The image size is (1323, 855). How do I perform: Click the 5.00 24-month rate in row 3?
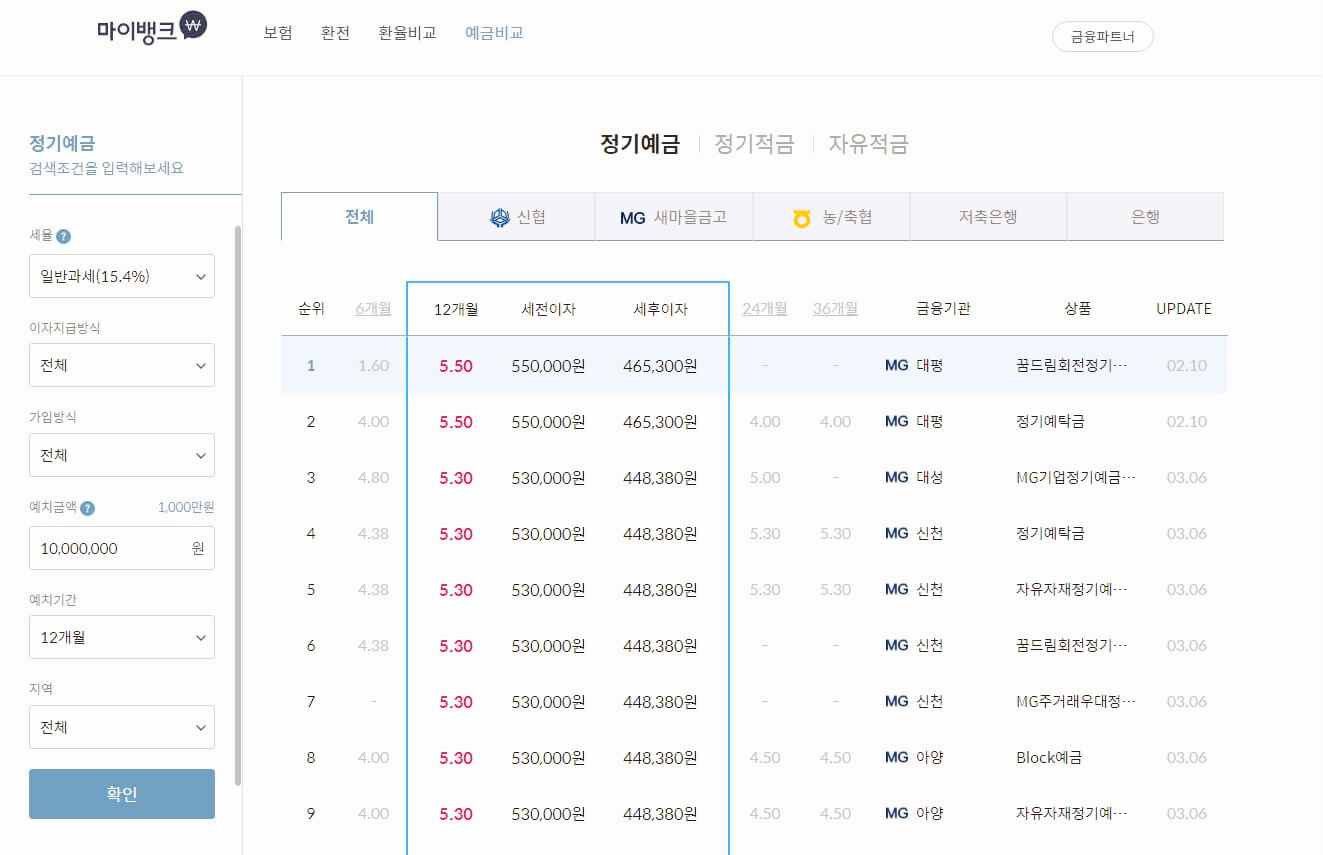click(765, 477)
